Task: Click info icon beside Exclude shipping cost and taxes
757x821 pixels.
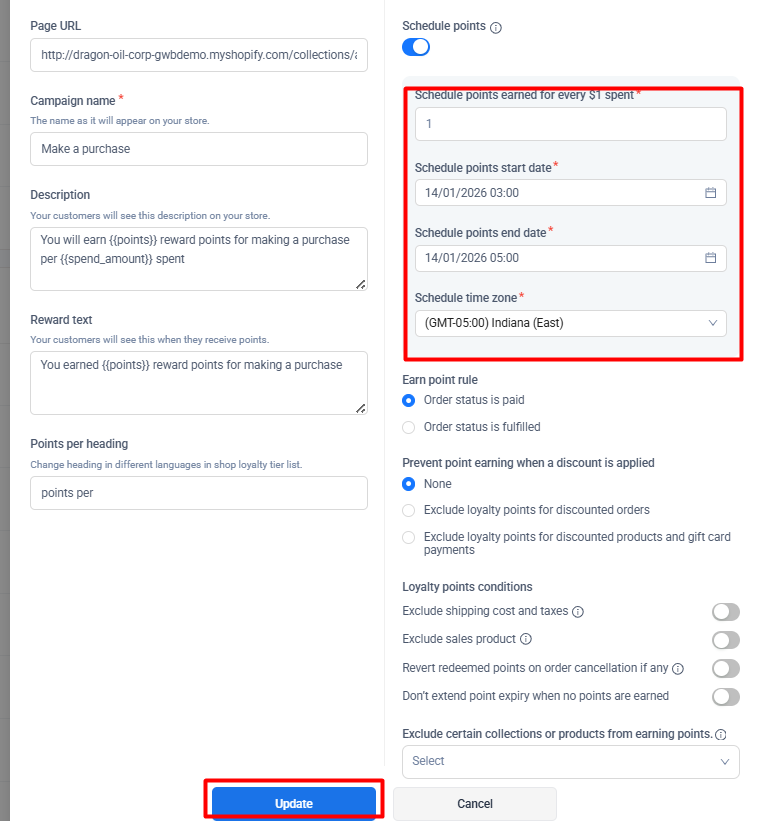Action: (578, 612)
